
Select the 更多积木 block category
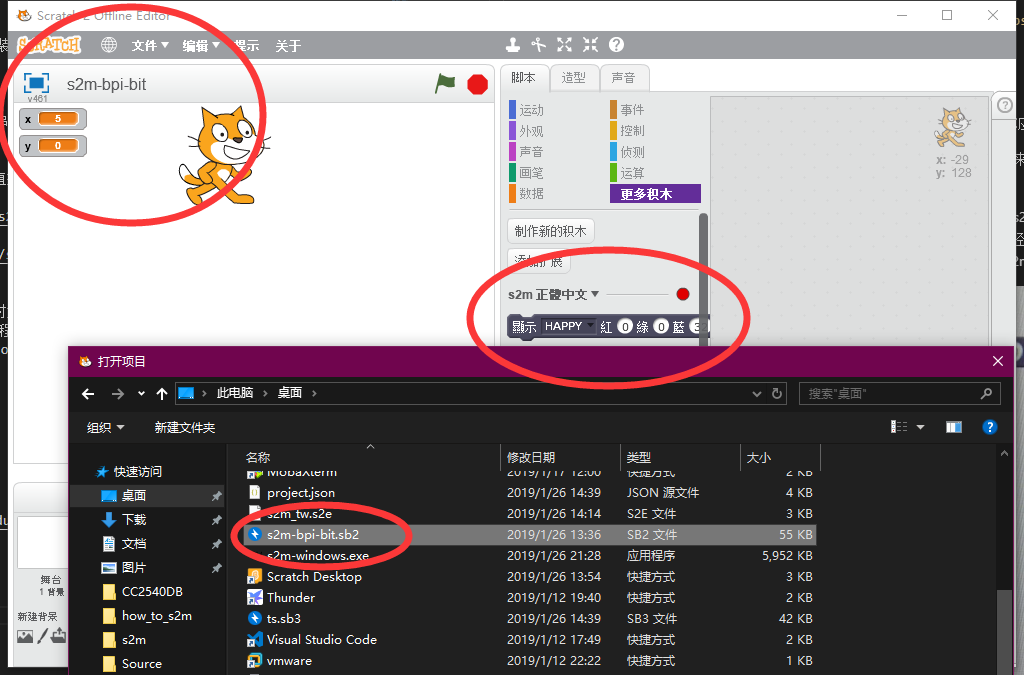[655, 194]
